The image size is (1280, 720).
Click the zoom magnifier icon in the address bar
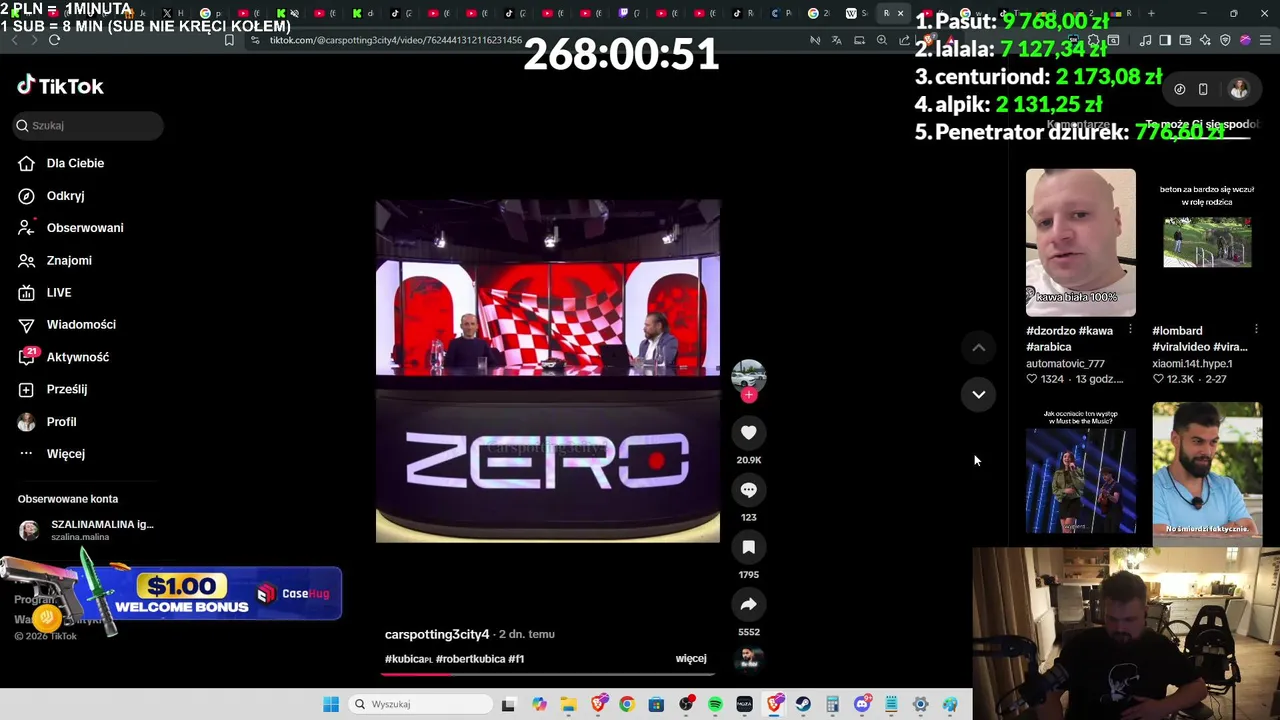tap(881, 40)
